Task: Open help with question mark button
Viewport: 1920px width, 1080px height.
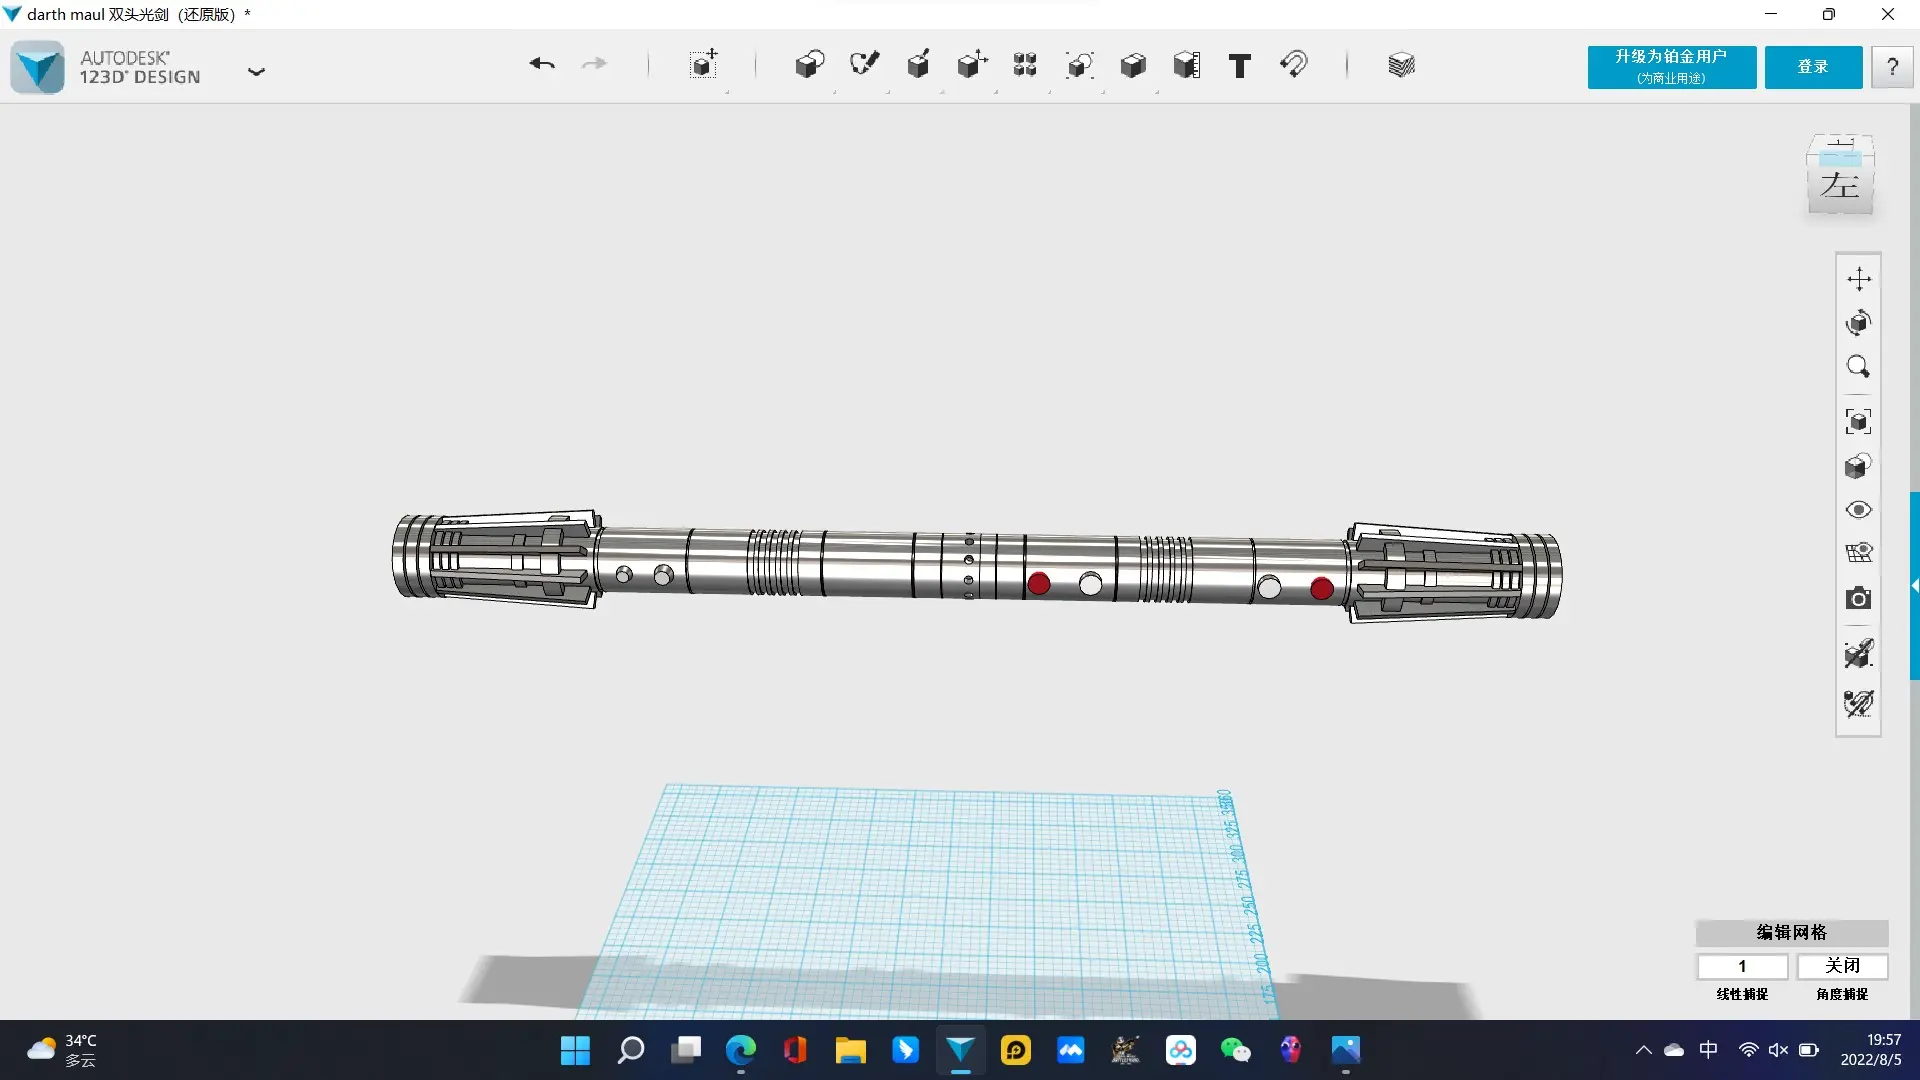Action: [x=1892, y=67]
